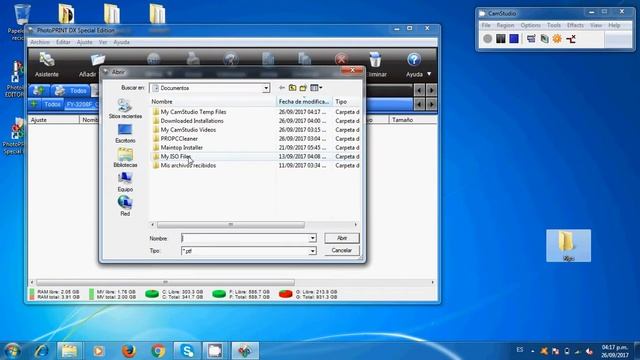Click the Ayuda question mark toolbar icon
The height and width of the screenshot is (360, 640).
(x=413, y=60)
